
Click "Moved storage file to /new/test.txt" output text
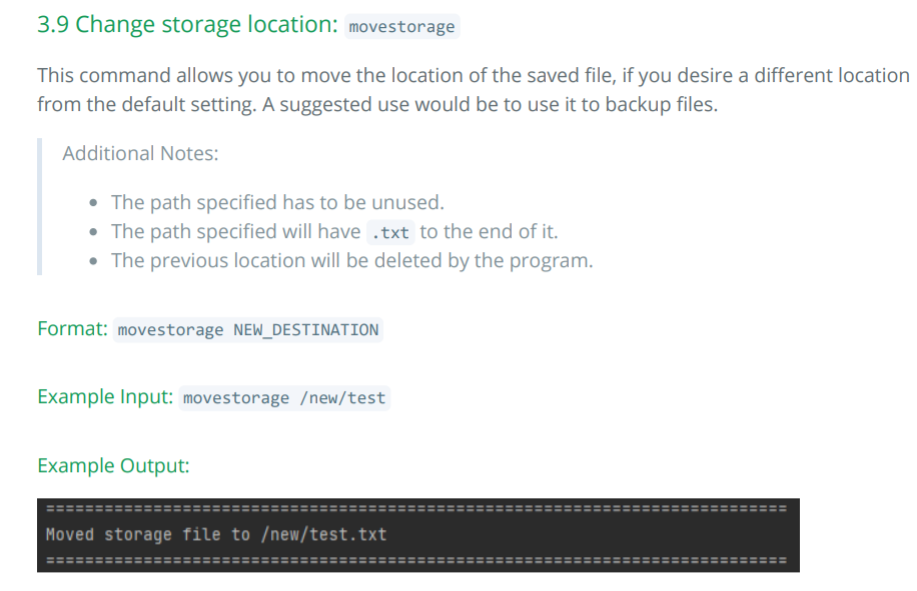[216, 534]
